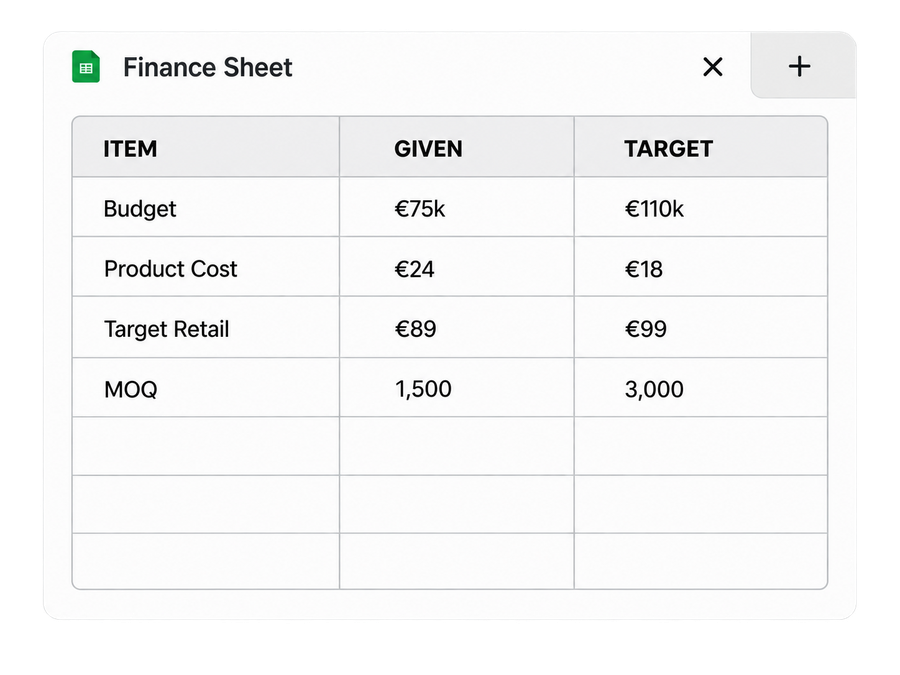Add a new tab with plus button

click(x=799, y=67)
